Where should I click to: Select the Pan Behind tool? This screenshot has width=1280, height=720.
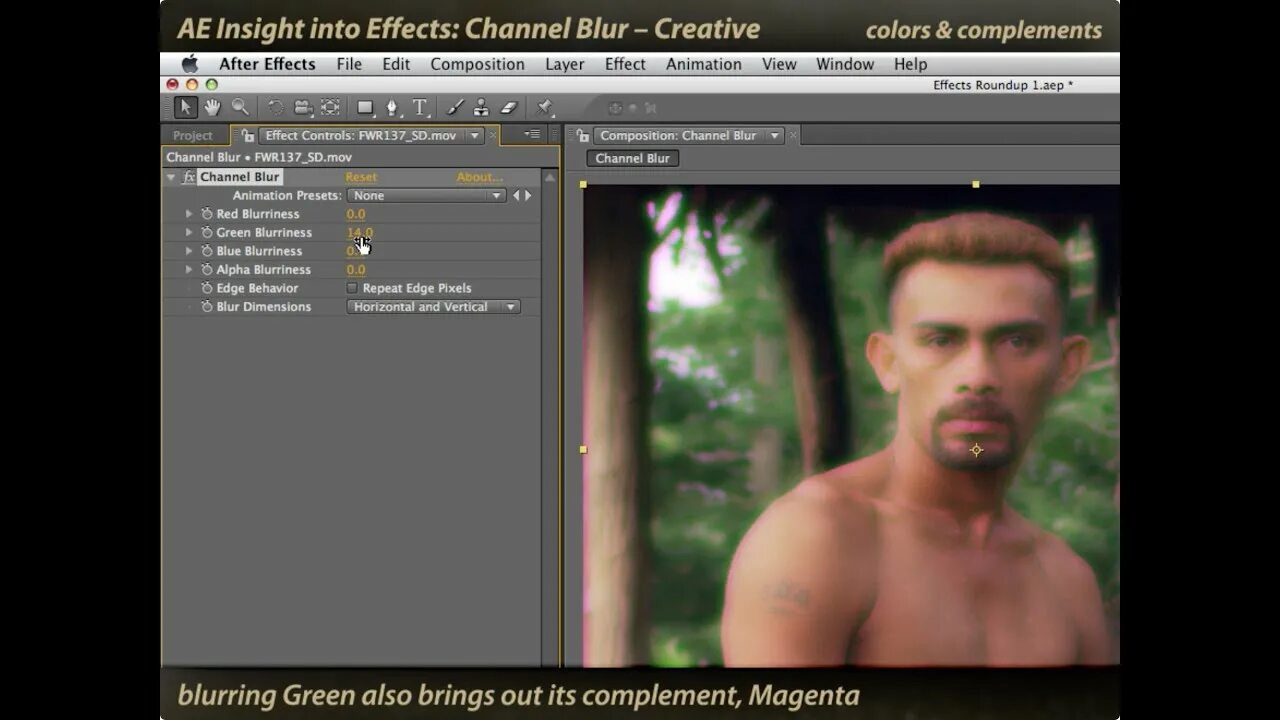click(331, 107)
